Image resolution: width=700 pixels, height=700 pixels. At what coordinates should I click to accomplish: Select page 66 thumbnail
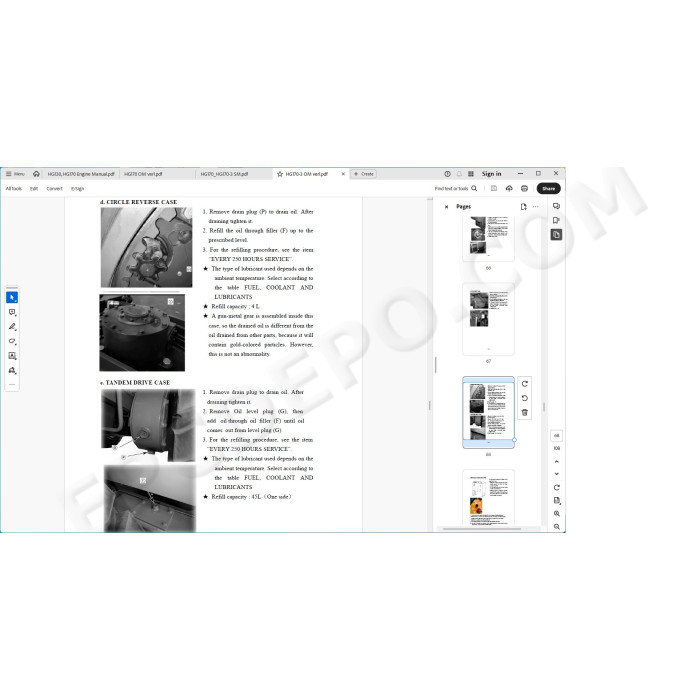pos(488,238)
